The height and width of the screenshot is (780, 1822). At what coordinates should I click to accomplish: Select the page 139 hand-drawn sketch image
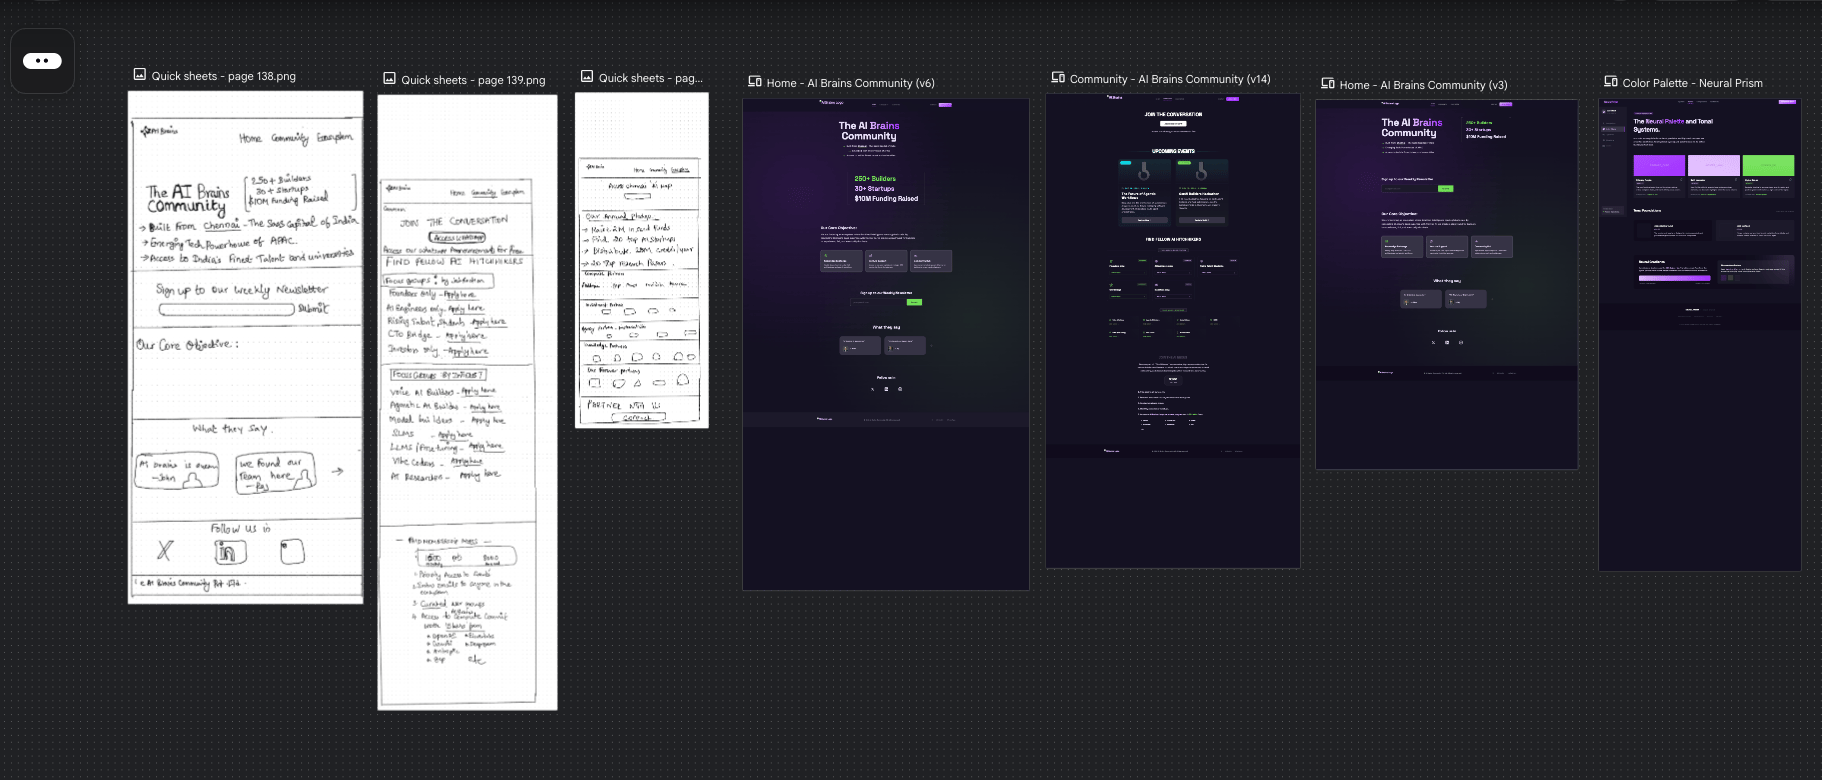[467, 402]
